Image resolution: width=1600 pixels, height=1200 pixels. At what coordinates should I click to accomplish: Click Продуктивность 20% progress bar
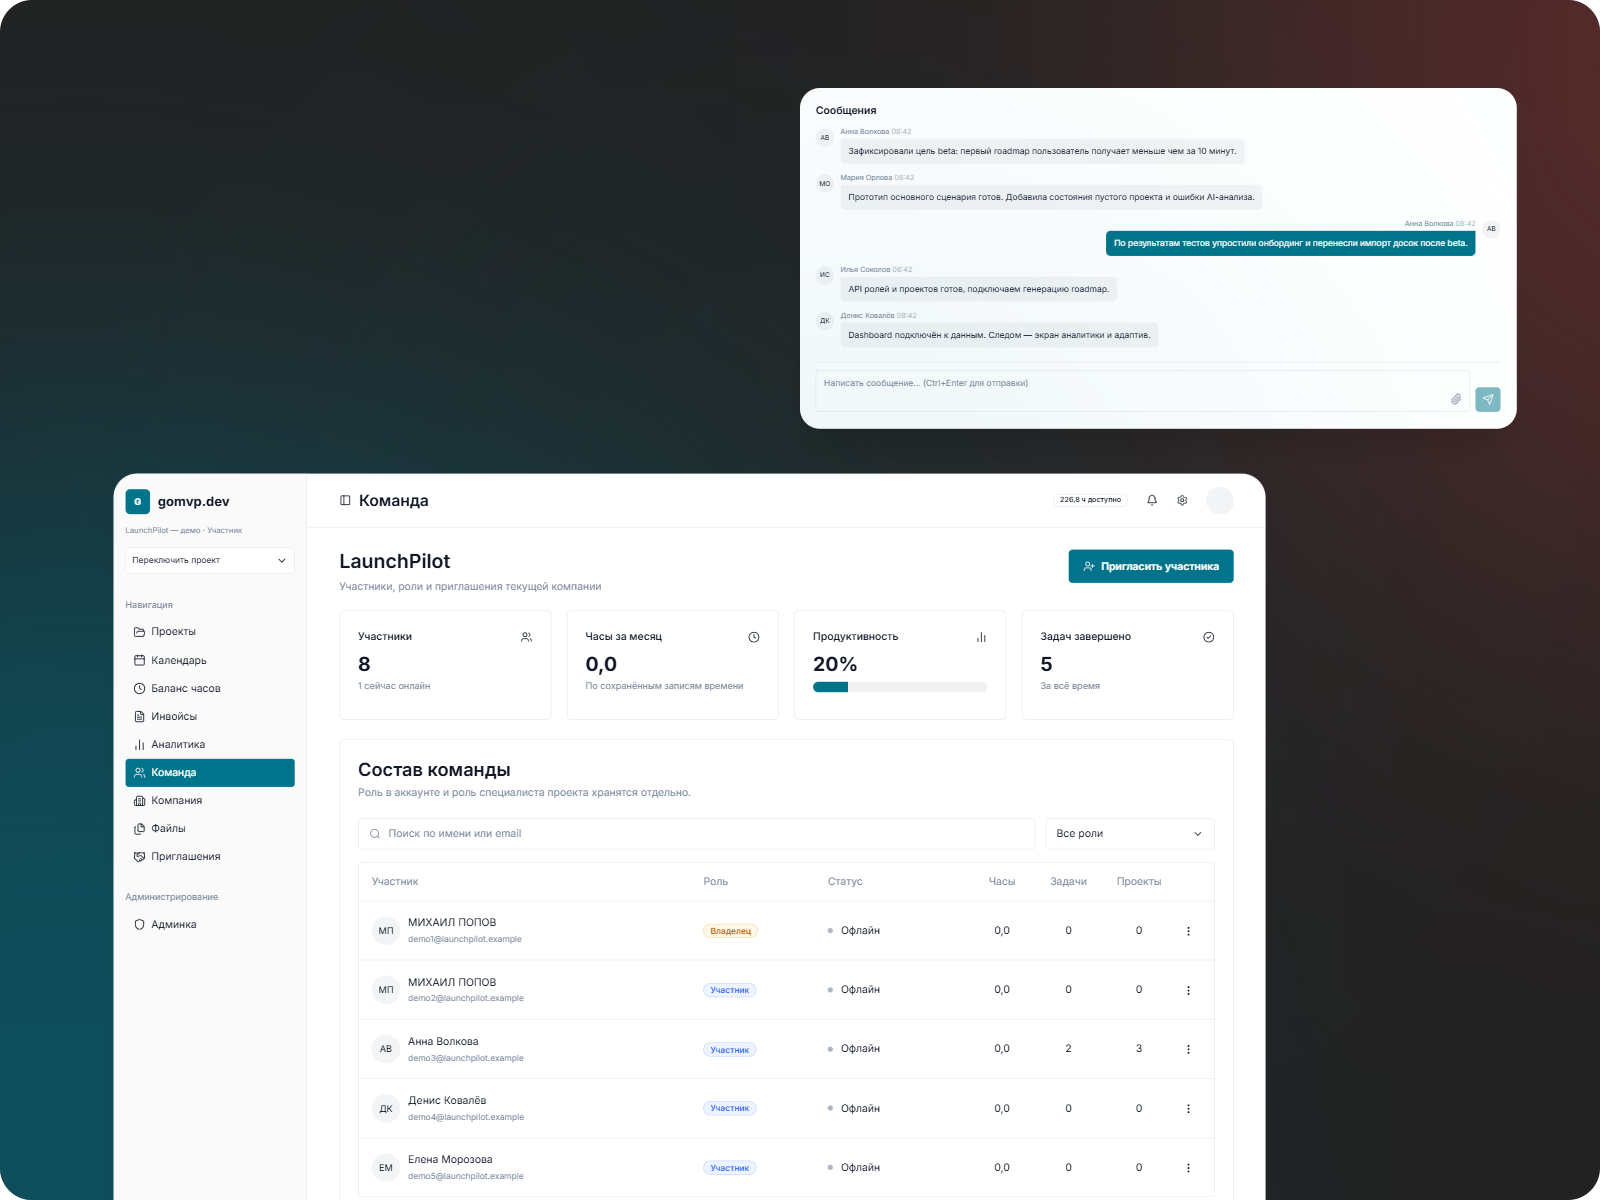pos(900,687)
